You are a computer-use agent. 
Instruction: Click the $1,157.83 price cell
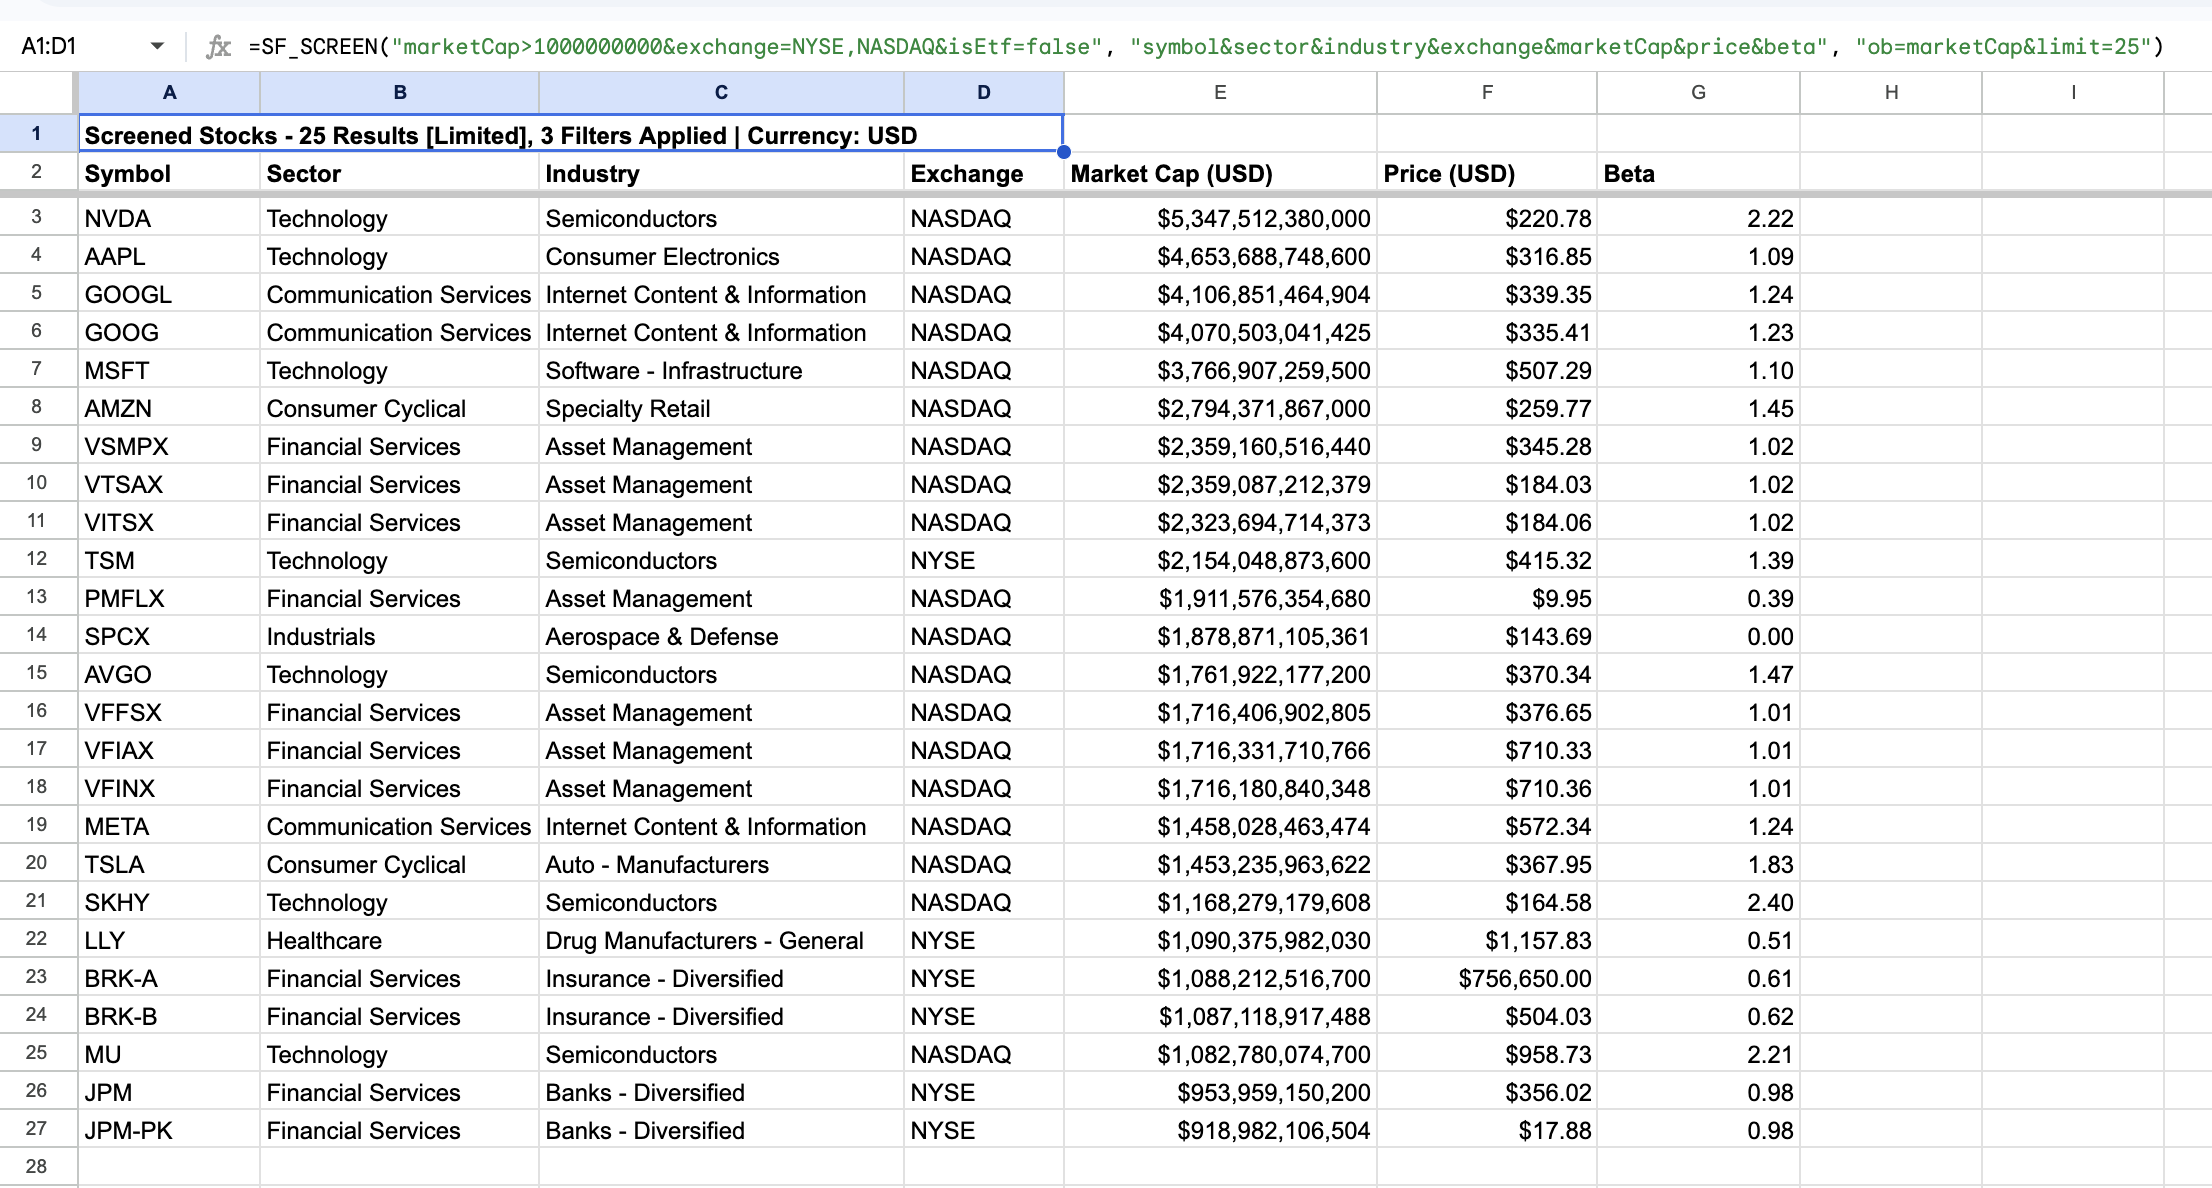coord(1487,940)
